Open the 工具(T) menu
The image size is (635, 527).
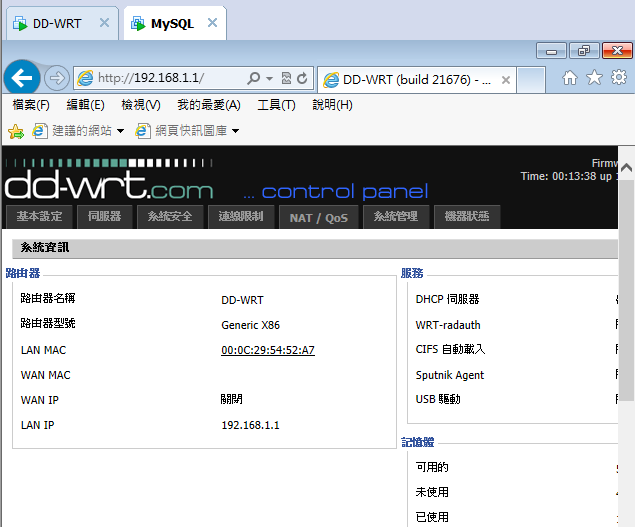[x=276, y=105]
